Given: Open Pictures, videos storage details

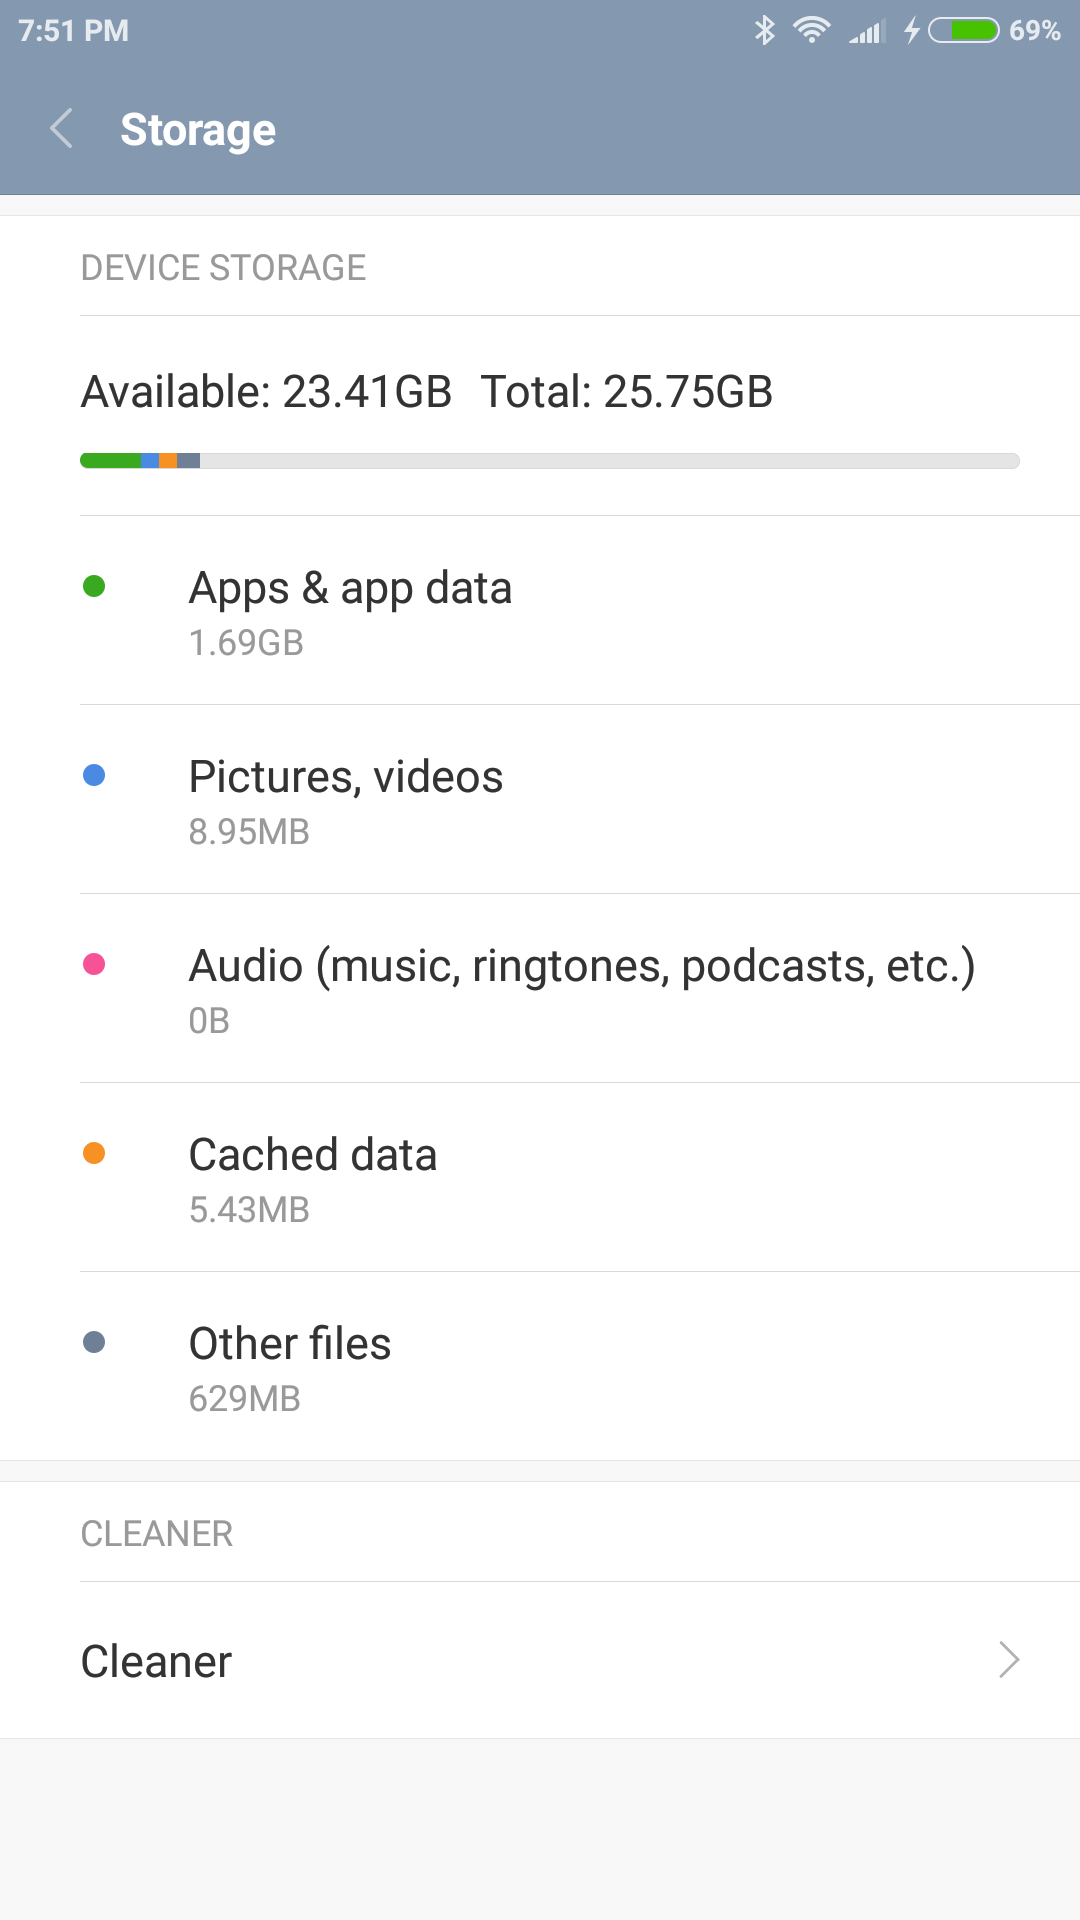Looking at the screenshot, I should coord(346,799).
